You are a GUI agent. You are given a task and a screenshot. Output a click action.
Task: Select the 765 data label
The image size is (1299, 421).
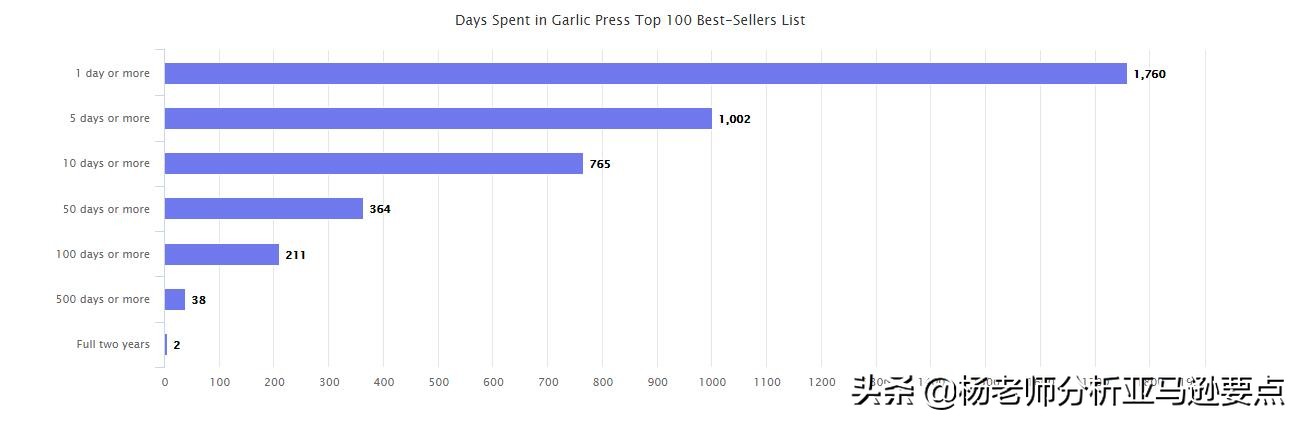599,165
